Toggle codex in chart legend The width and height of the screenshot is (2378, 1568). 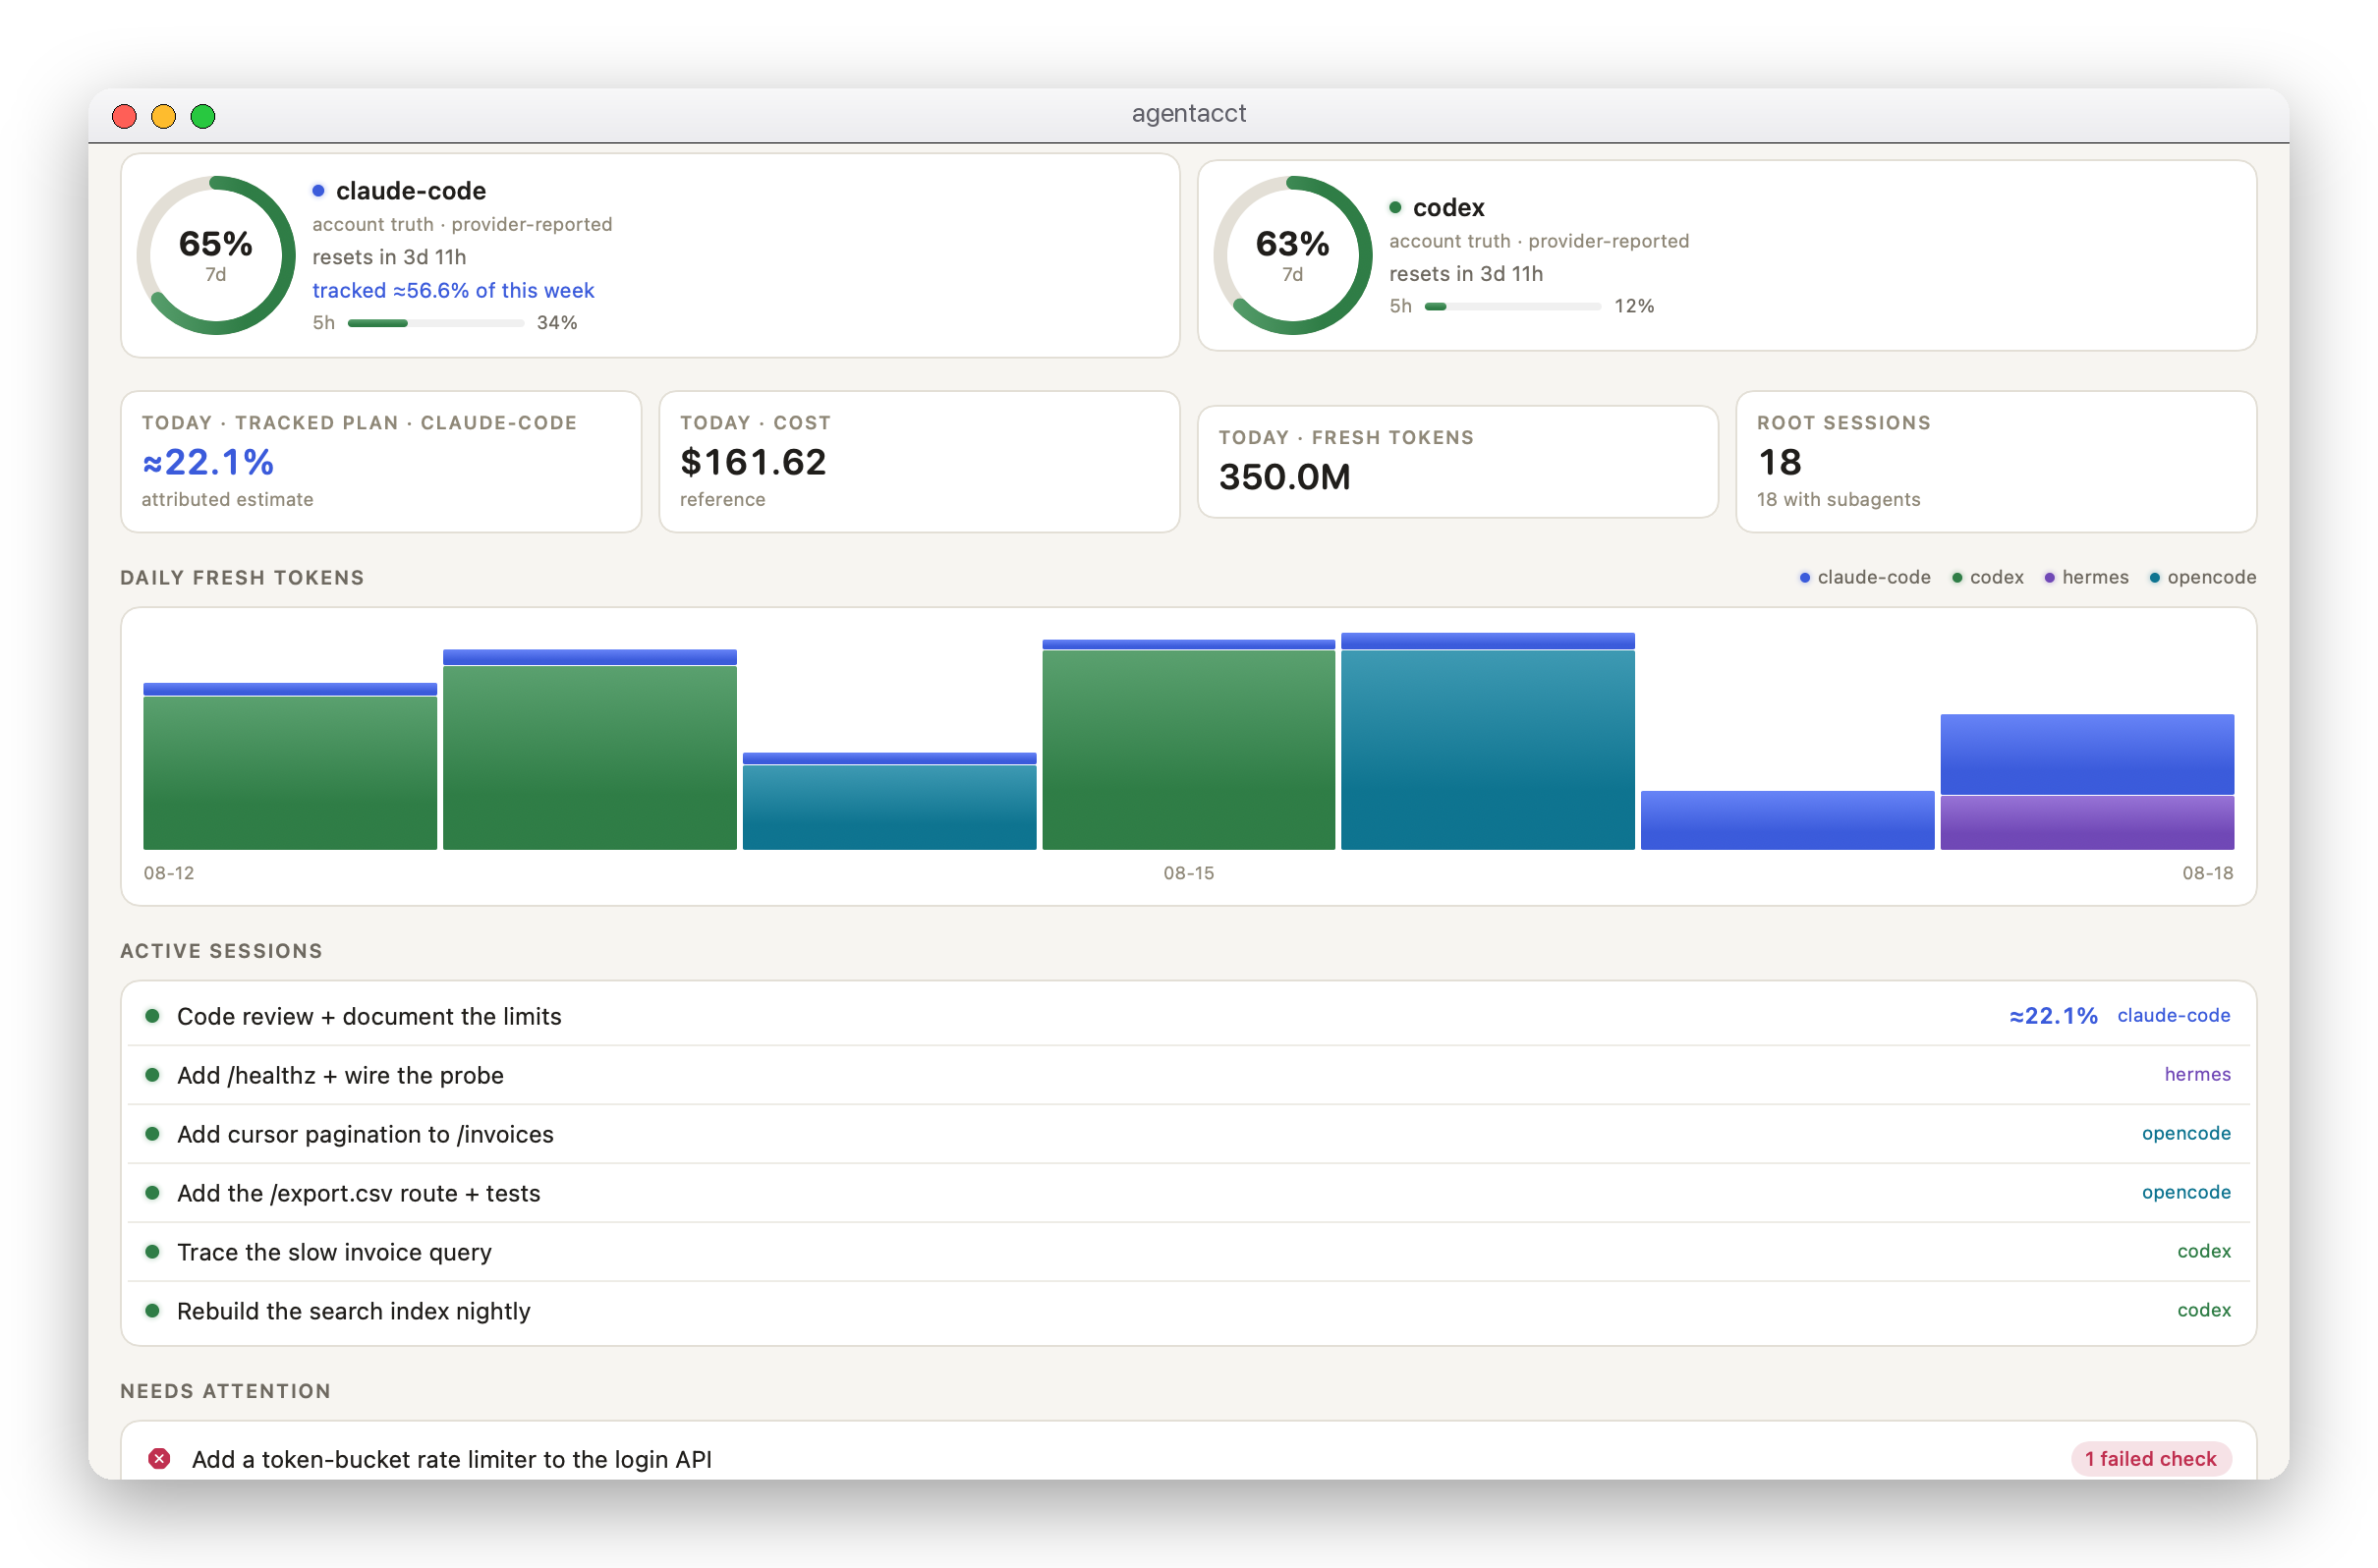(x=1987, y=577)
